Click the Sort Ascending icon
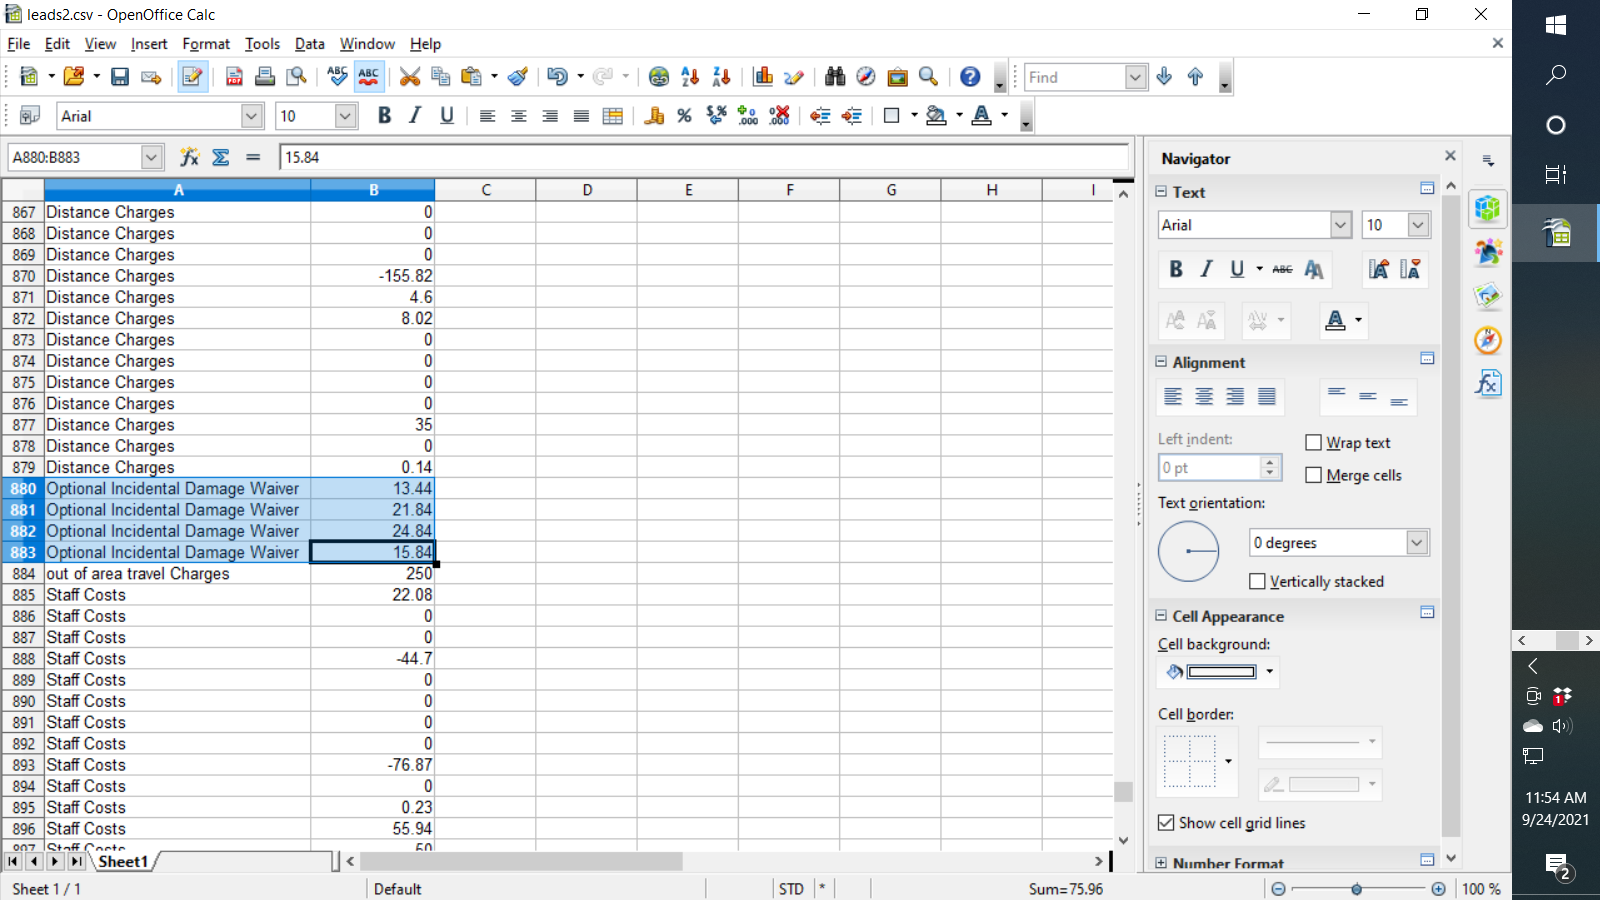 [689, 77]
